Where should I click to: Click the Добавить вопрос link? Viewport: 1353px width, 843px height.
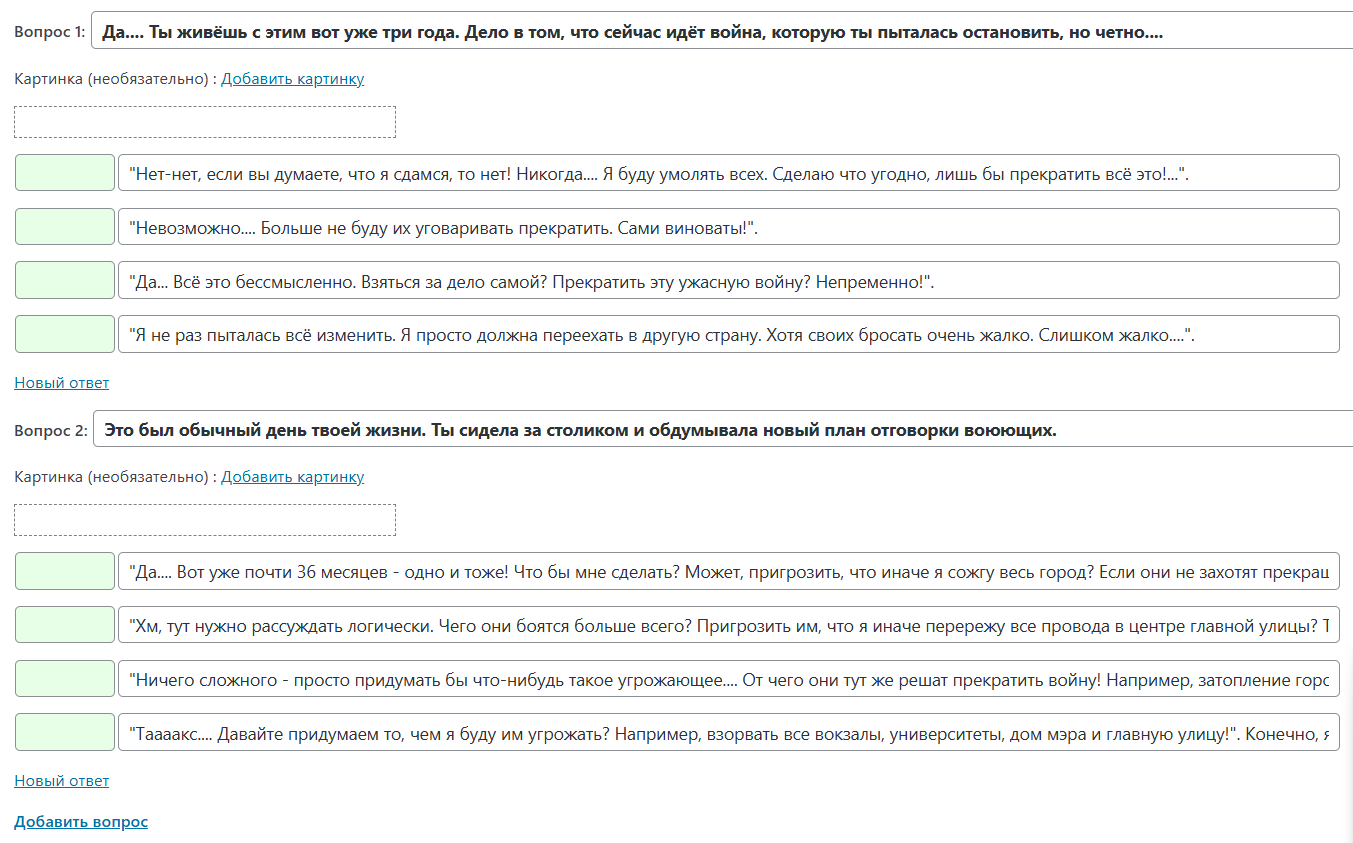(81, 822)
